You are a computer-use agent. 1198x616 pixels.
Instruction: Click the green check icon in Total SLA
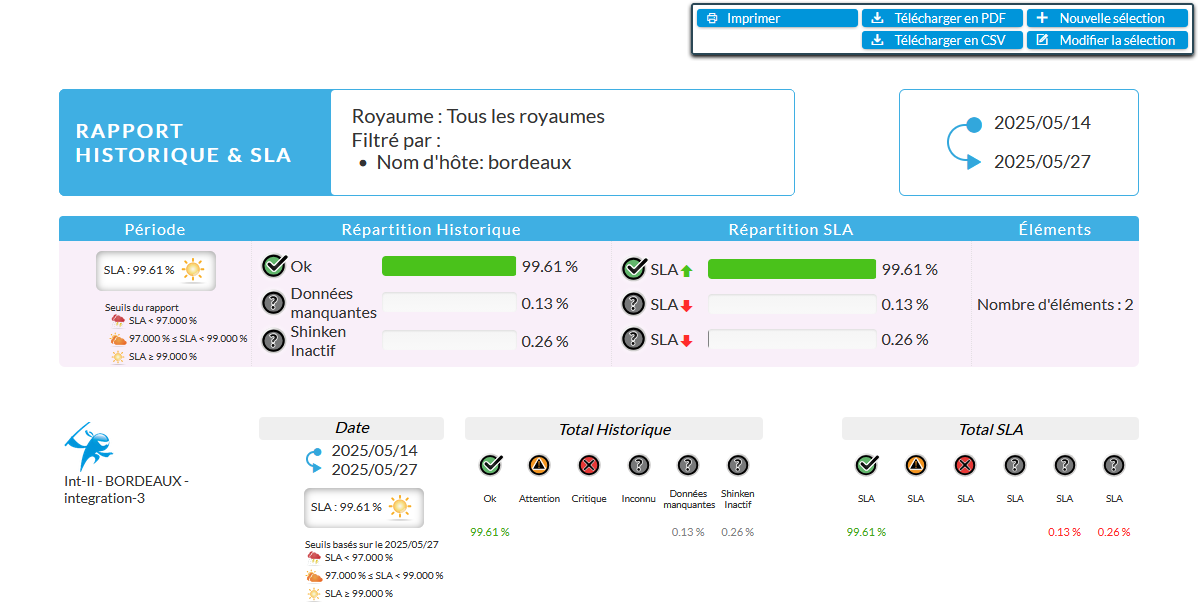[866, 465]
